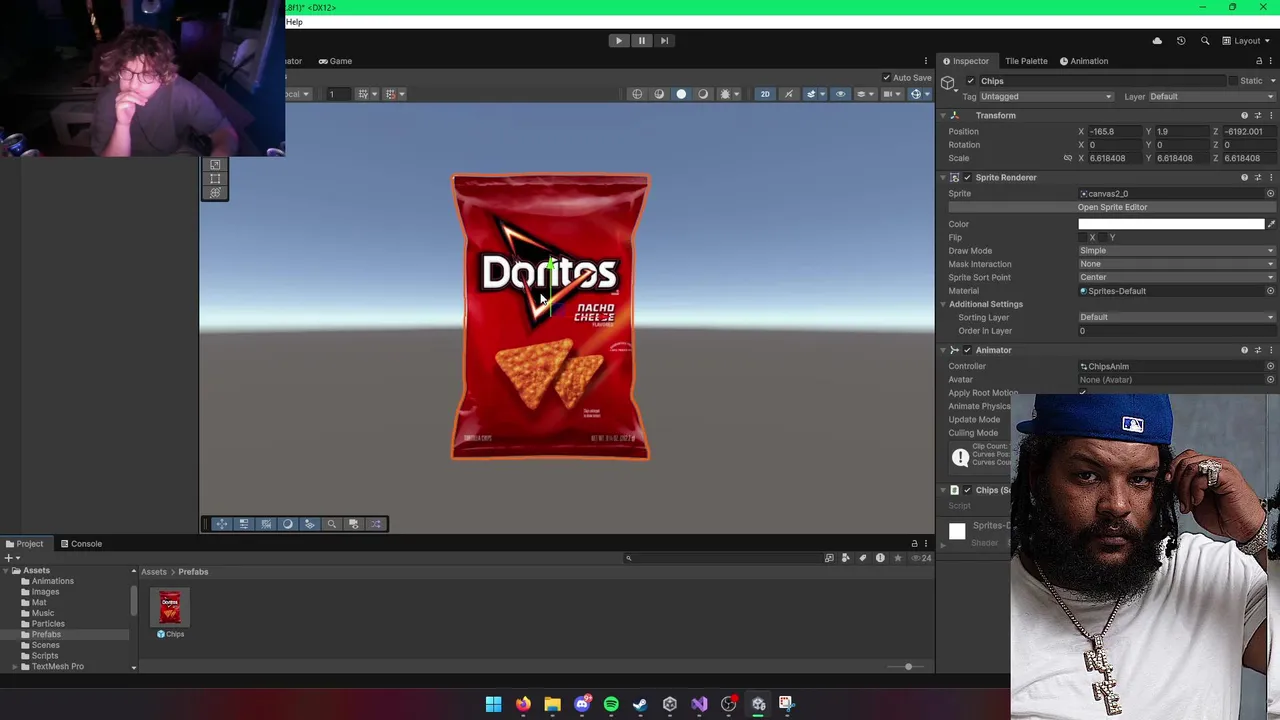
Task: Open the Help menu
Action: [294, 22]
